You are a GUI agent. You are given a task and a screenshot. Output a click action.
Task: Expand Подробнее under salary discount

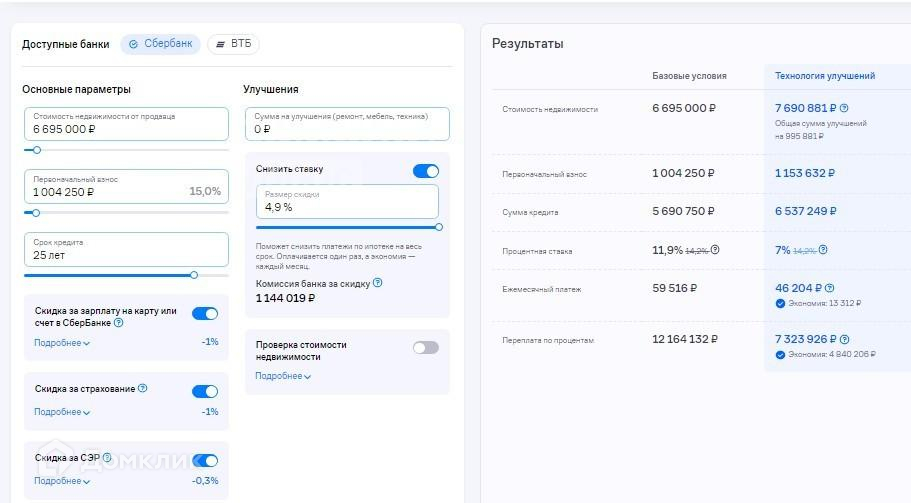62,343
